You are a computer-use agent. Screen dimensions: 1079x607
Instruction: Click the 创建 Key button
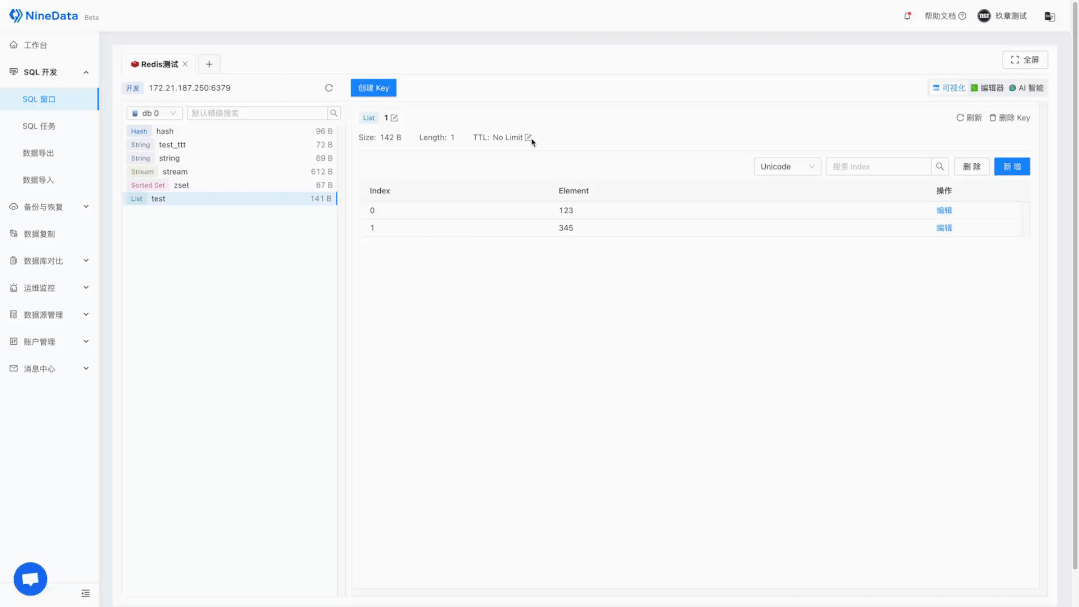pos(372,87)
